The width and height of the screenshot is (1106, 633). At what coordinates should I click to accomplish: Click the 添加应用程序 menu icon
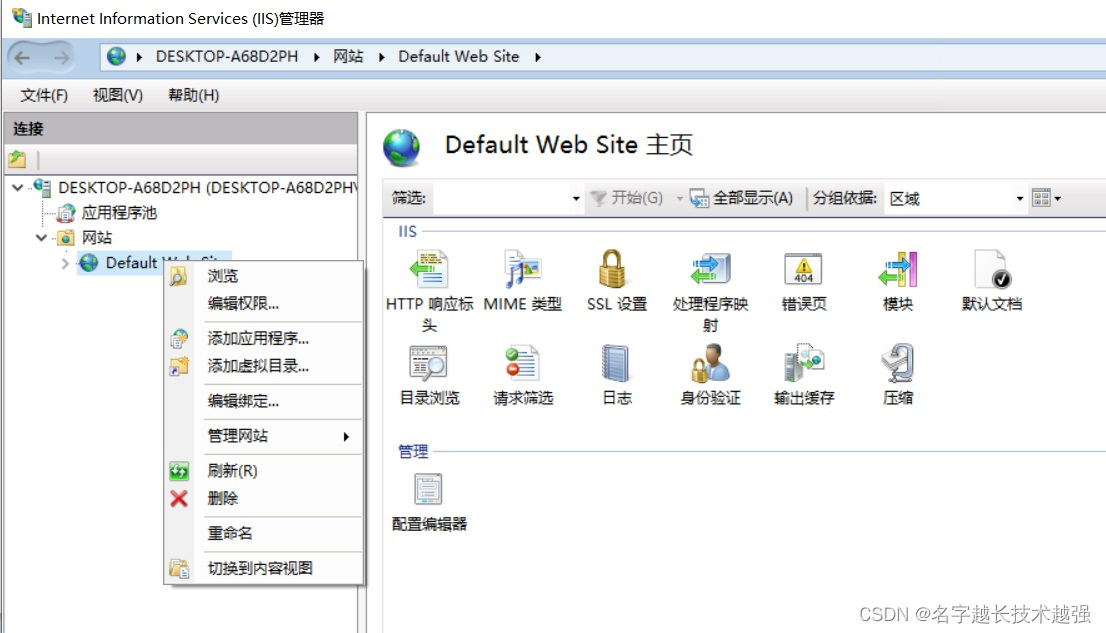179,339
